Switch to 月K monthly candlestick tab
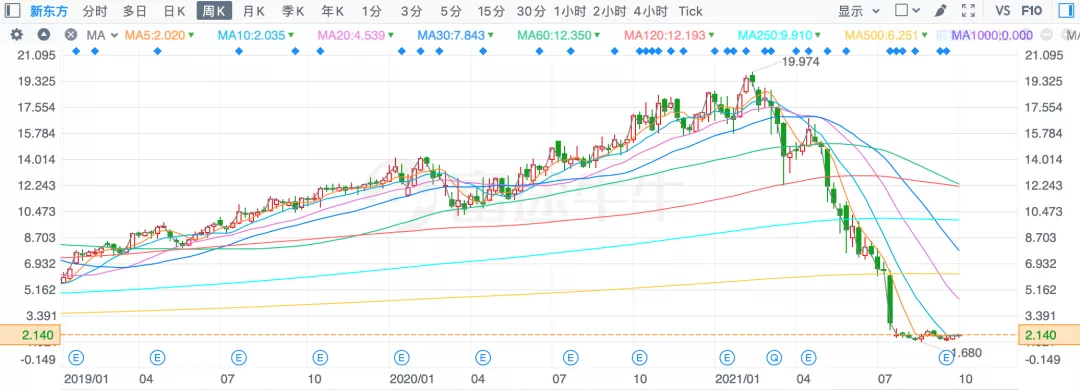The image size is (1080, 390). tap(253, 11)
